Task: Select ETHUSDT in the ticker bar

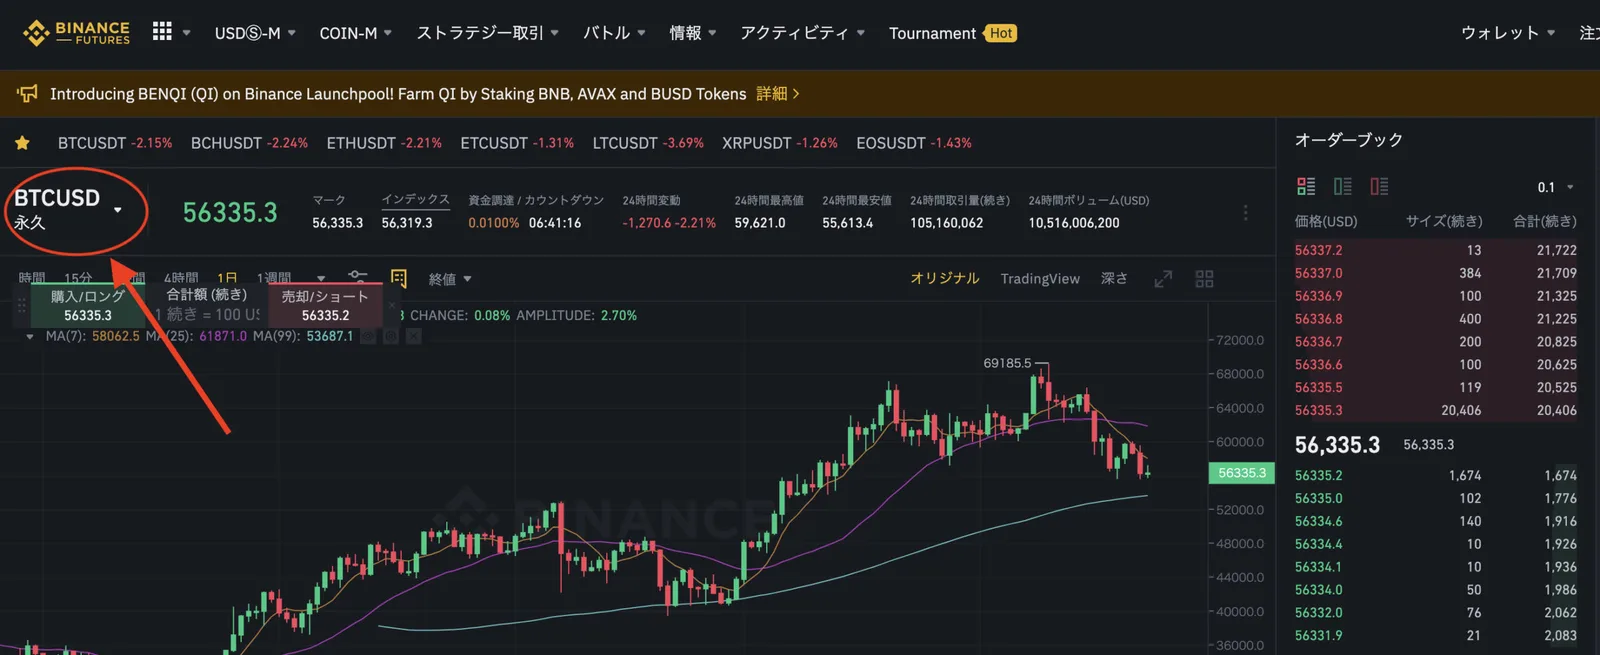Action: (x=384, y=143)
